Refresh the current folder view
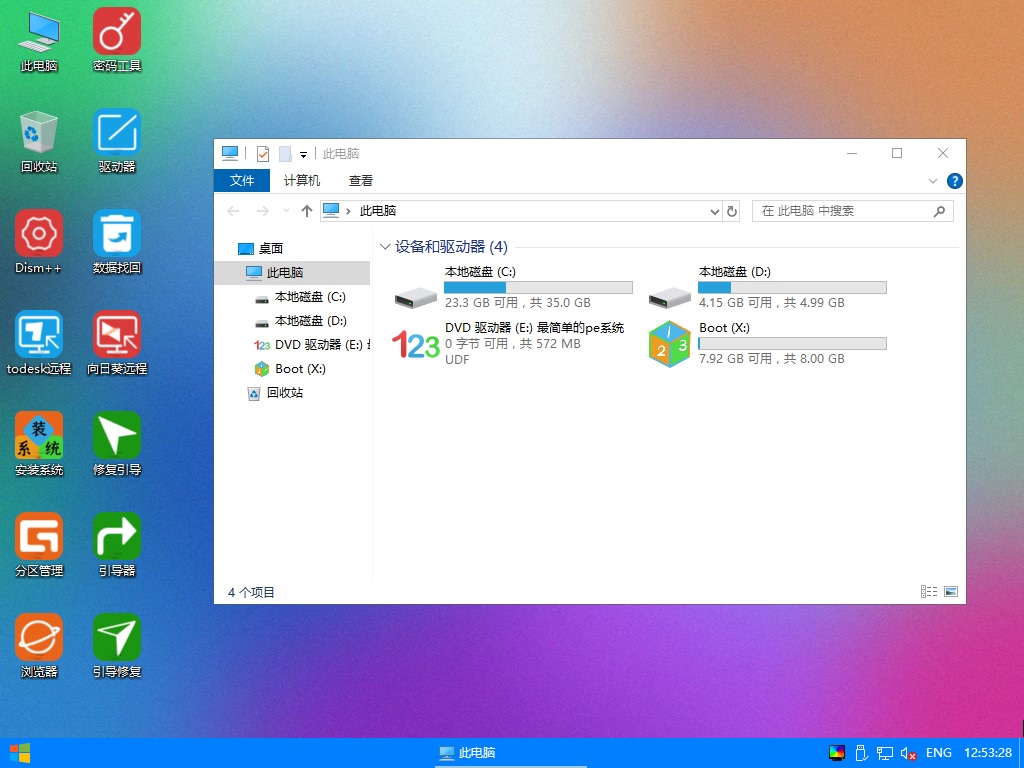The height and width of the screenshot is (768, 1024). 732,211
